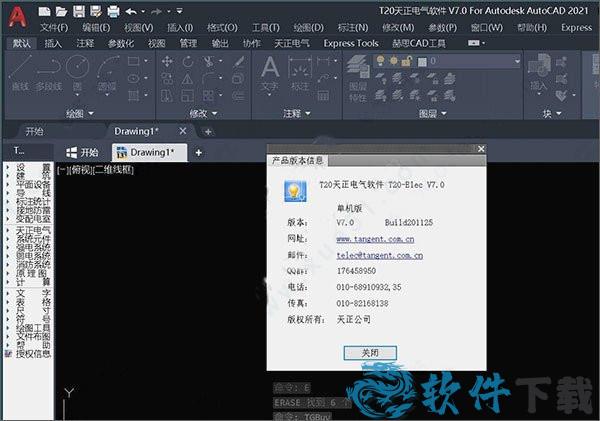
Task: Insert a Table from Annotation panel
Action: click(x=323, y=95)
